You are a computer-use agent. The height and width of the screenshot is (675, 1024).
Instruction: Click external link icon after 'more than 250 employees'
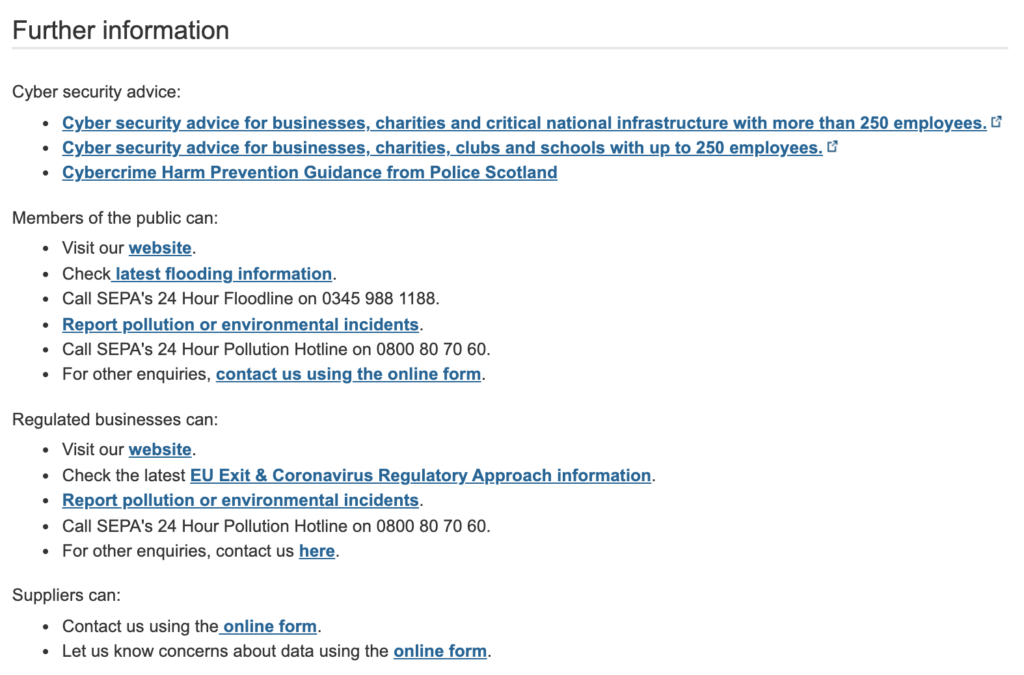tap(996, 121)
